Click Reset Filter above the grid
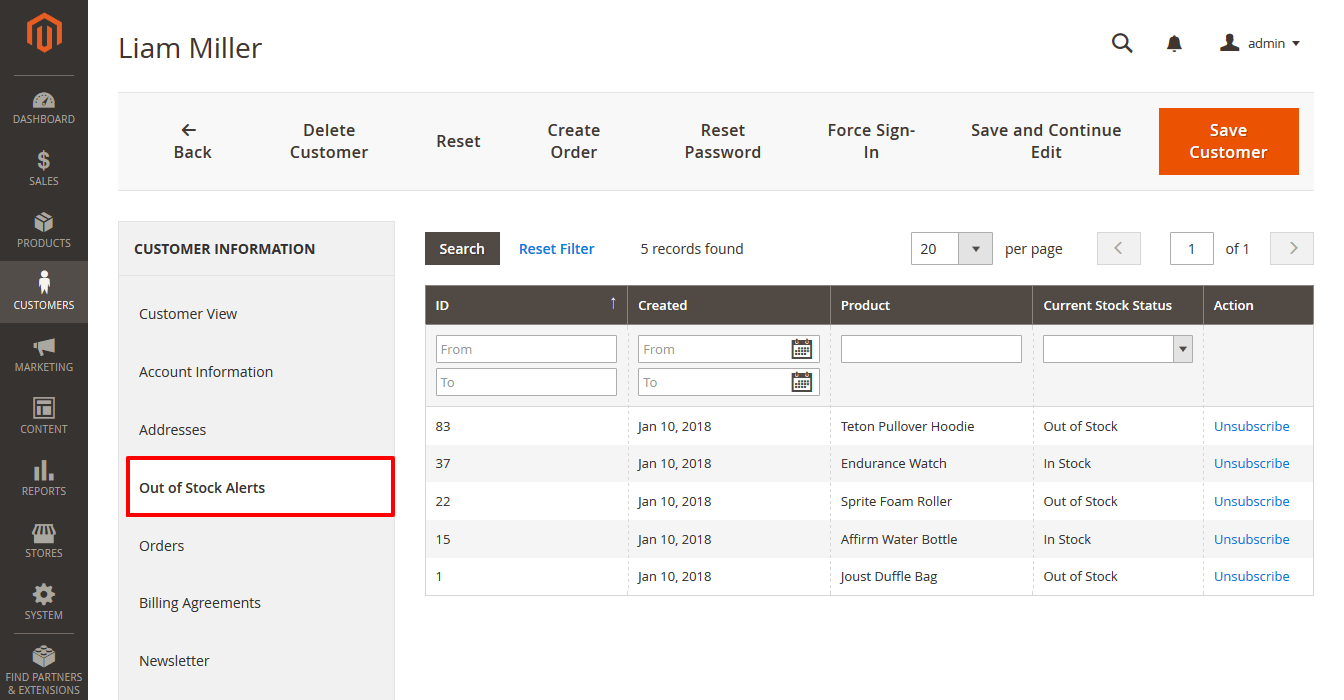Viewport: 1344px width, 700px height. (x=556, y=248)
